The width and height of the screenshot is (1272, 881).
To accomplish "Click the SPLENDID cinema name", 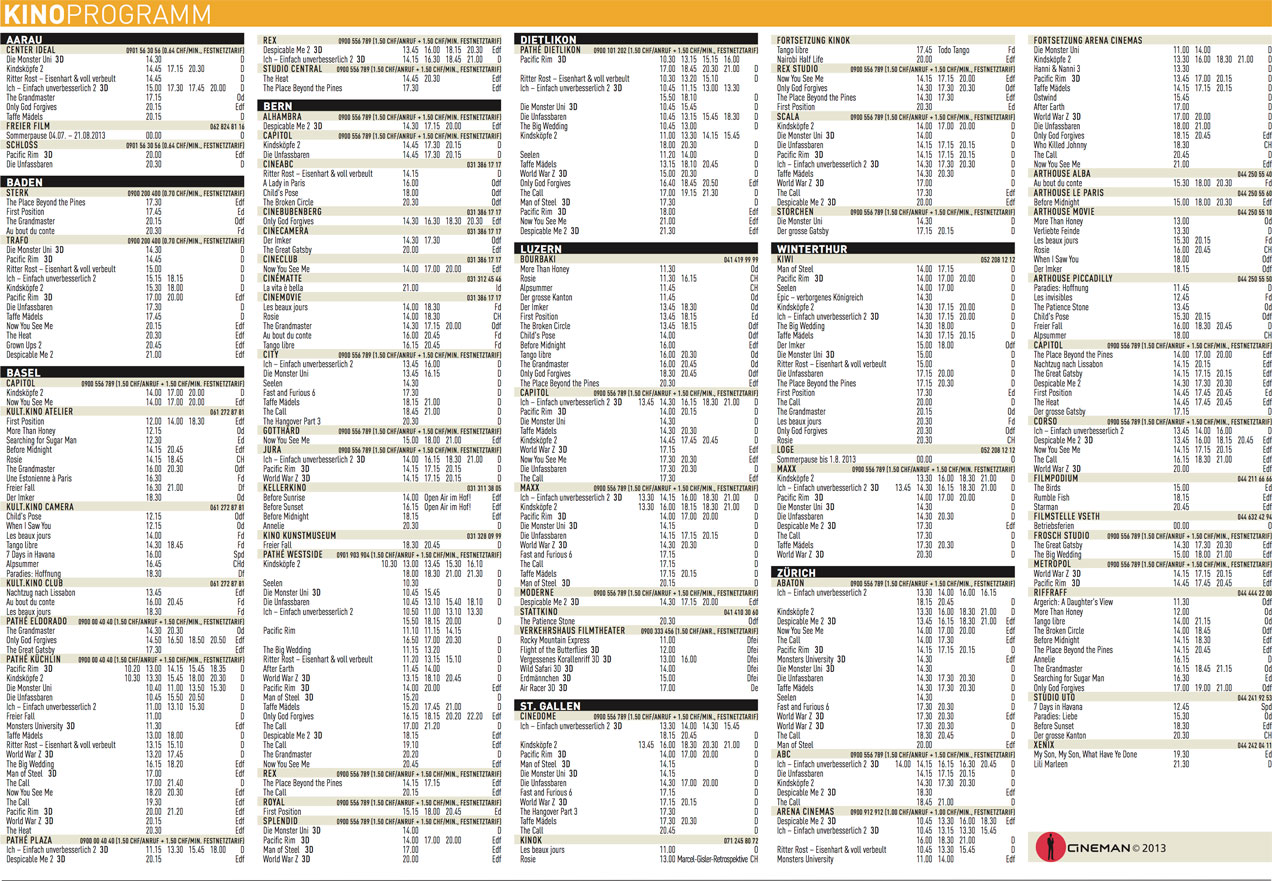I will 281,820.
